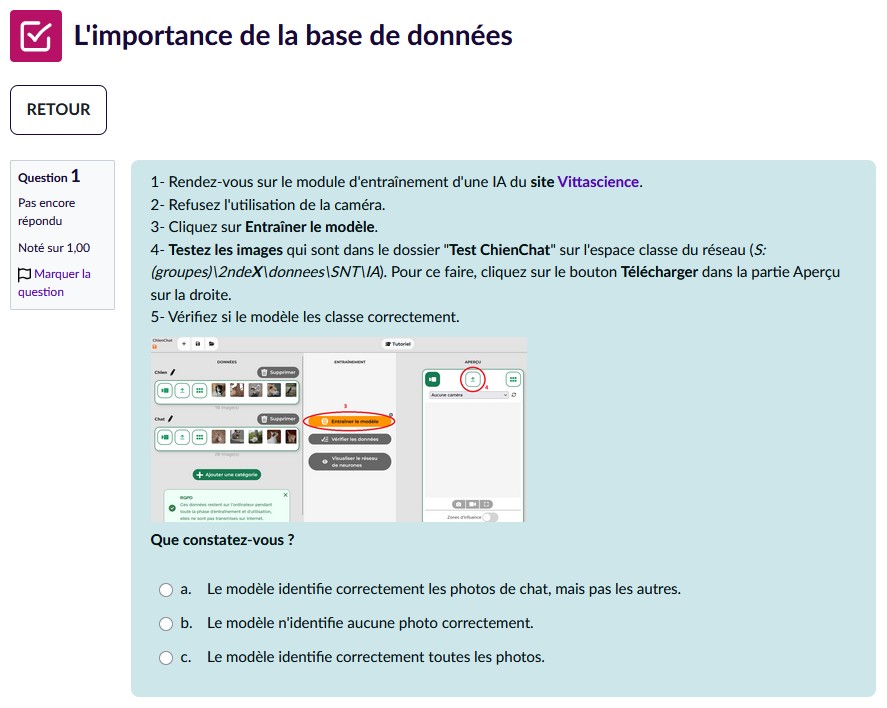Open the Vittascience site link

pyautogui.click(x=598, y=182)
